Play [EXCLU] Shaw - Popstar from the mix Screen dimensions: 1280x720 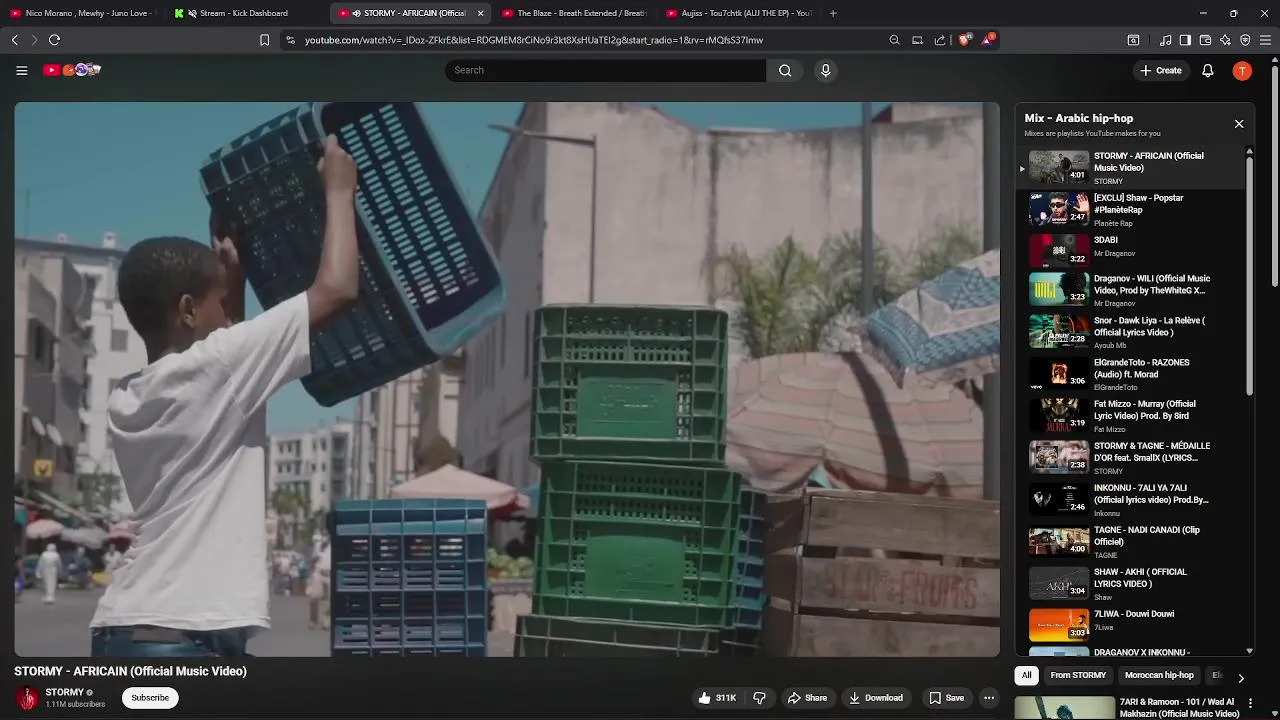pos(1132,209)
